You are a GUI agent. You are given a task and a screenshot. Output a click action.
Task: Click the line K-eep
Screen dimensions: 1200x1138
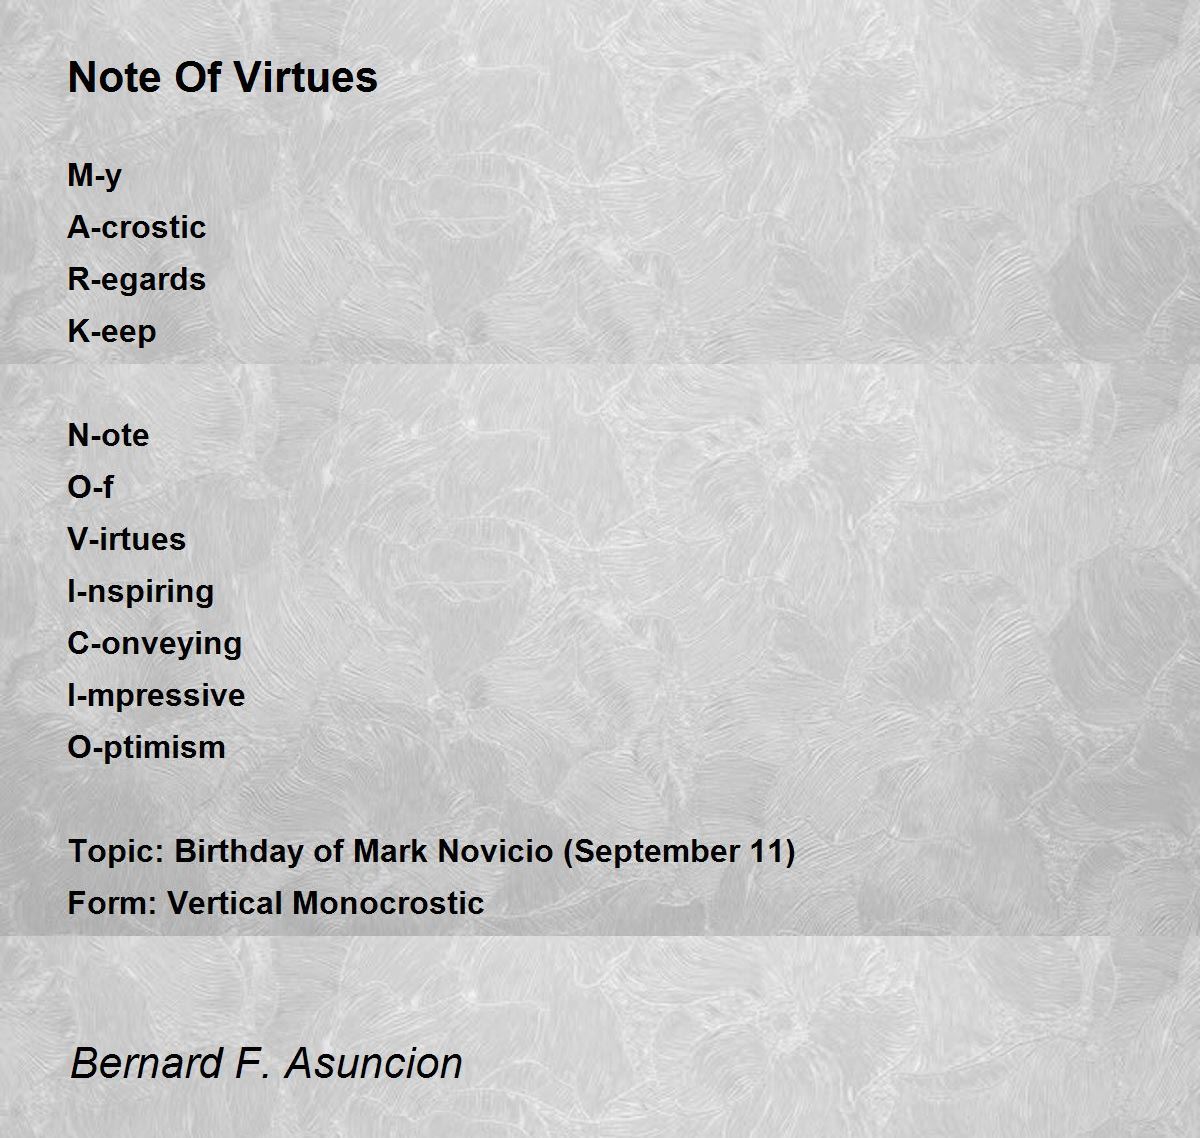coord(111,332)
